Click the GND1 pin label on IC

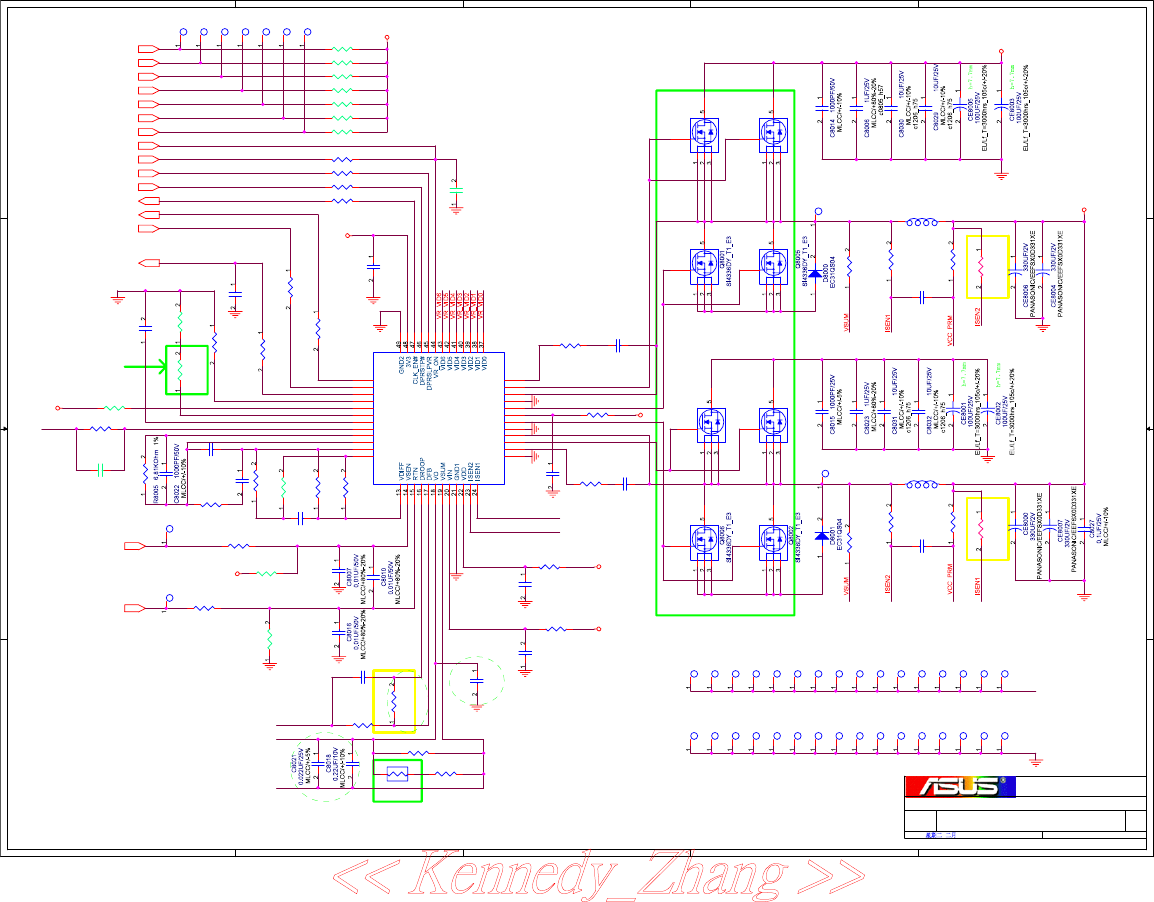click(456, 472)
